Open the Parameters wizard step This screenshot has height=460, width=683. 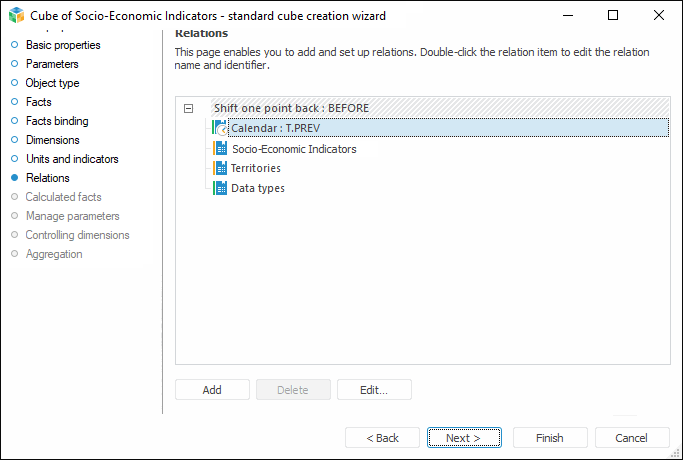[52, 64]
